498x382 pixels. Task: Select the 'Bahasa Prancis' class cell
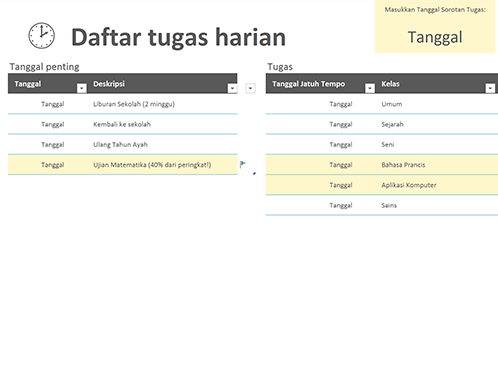[x=403, y=165]
